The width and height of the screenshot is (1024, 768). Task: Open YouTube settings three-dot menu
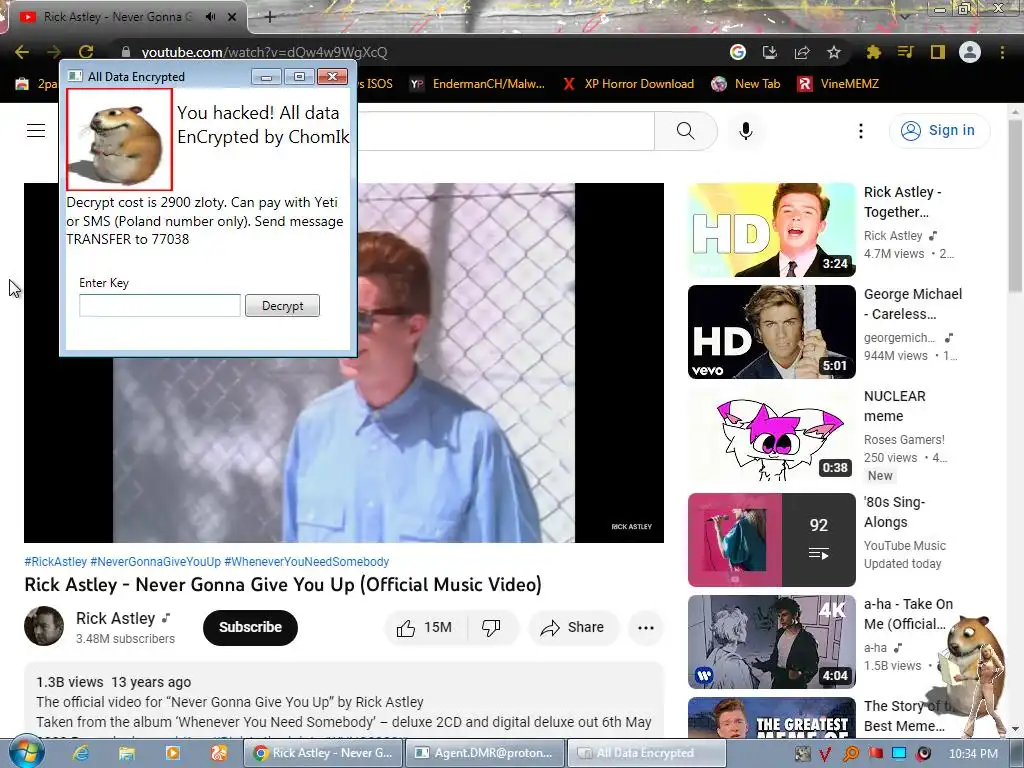[x=861, y=131]
